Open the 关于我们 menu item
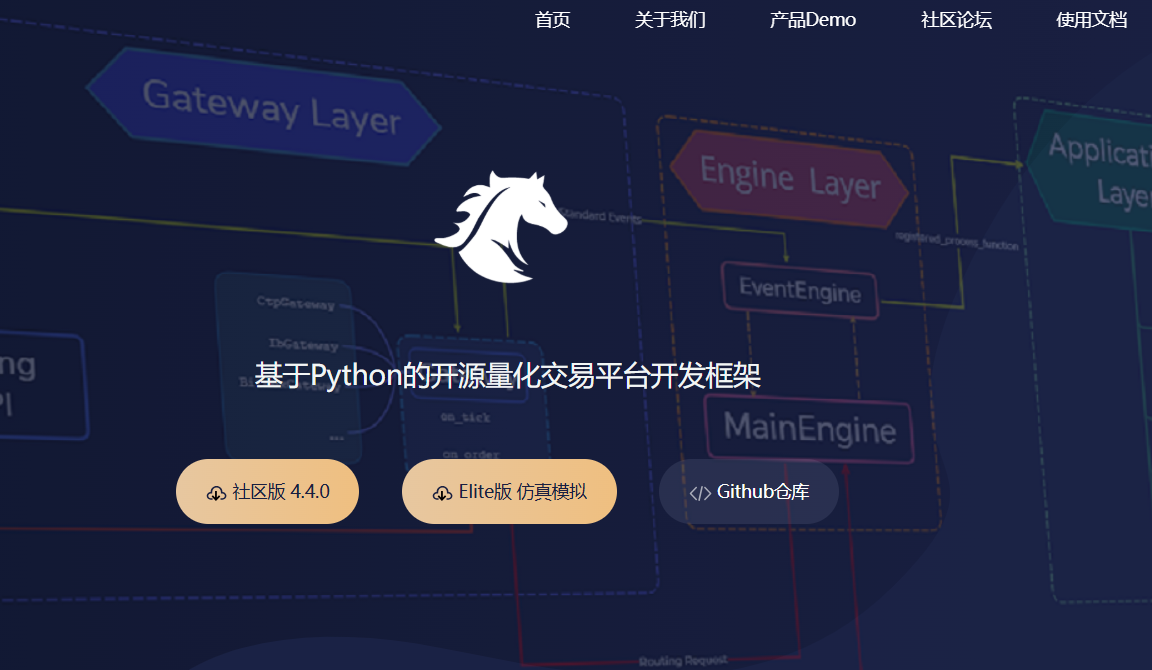This screenshot has width=1152, height=670. (x=670, y=20)
